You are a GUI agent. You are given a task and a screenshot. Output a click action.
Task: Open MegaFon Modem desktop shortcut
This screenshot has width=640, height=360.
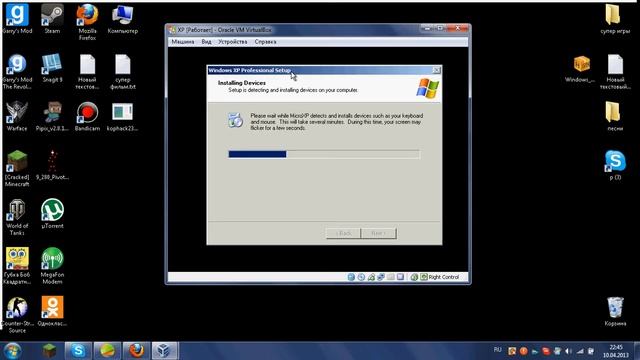click(52, 266)
